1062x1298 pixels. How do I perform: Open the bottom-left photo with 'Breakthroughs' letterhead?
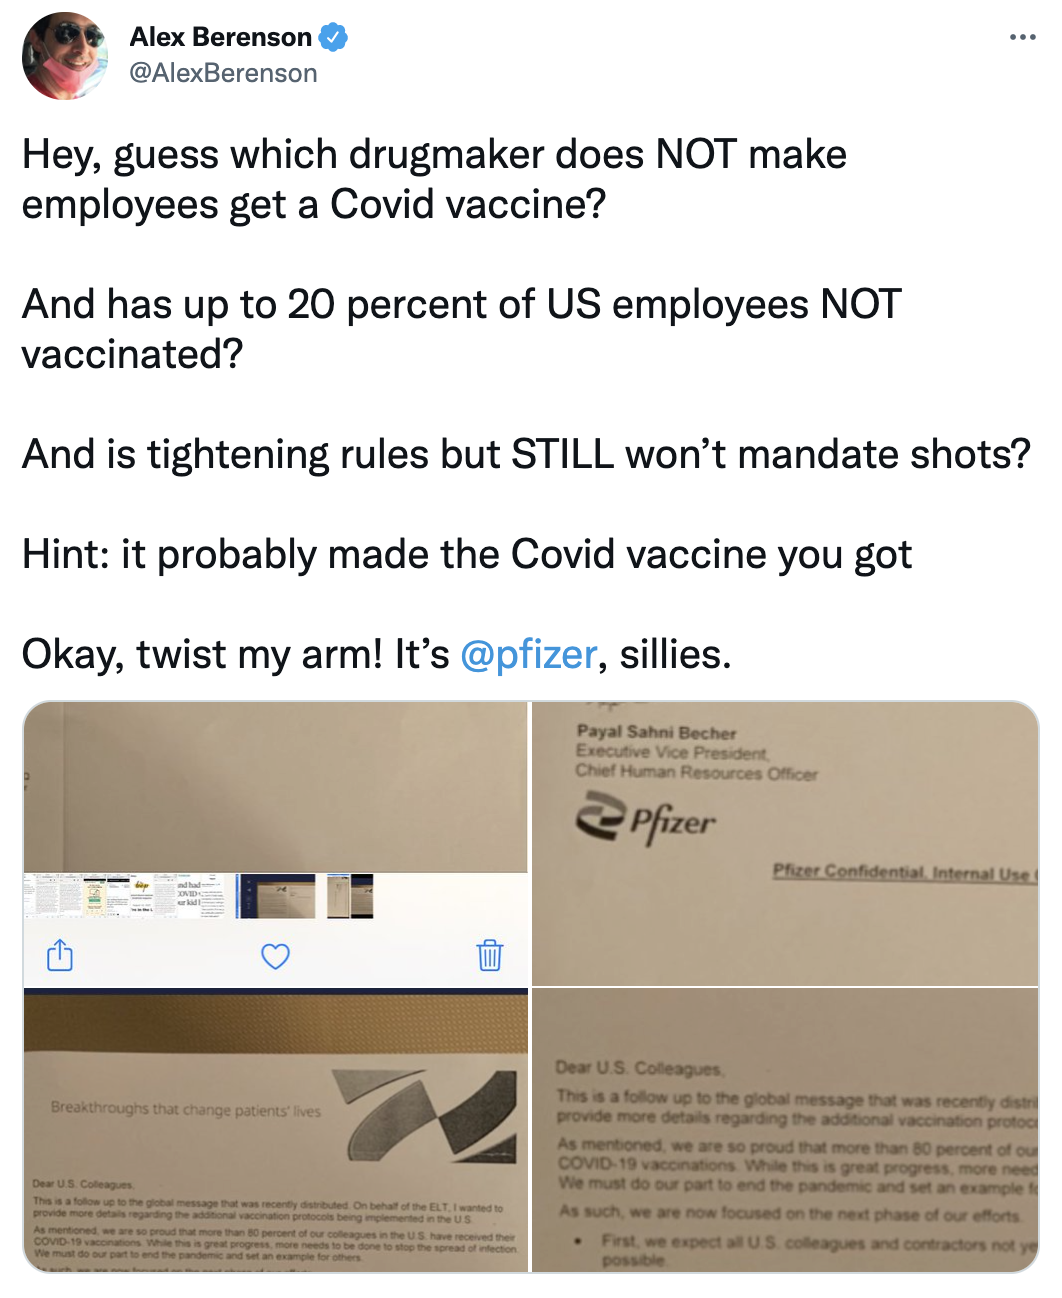click(275, 1130)
